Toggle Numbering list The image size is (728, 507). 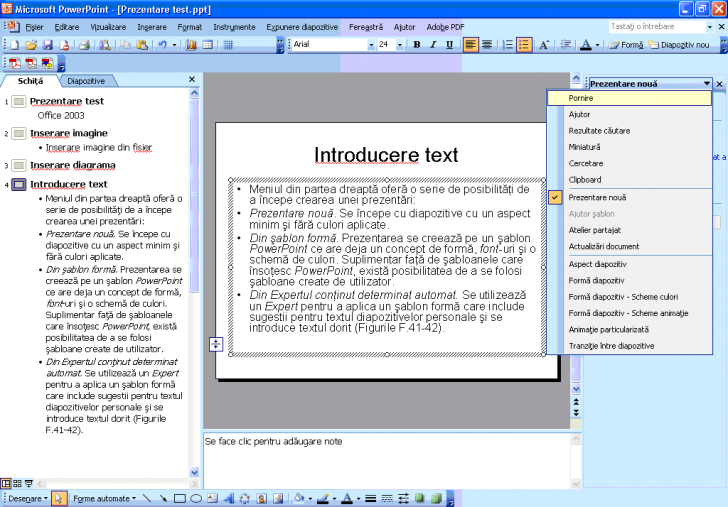(507, 45)
